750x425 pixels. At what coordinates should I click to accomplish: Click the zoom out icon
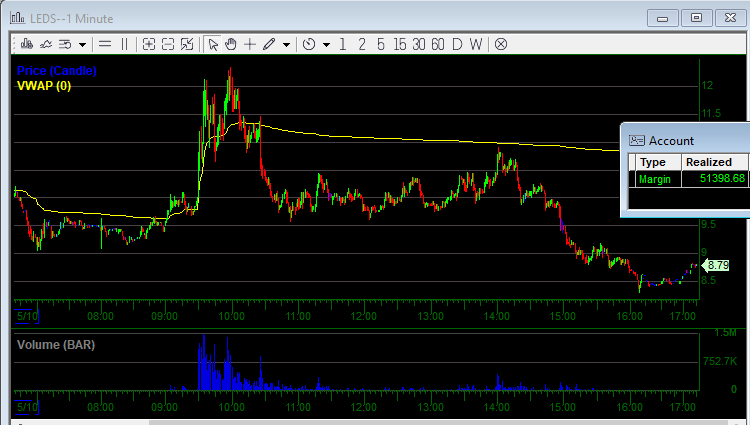click(168, 44)
